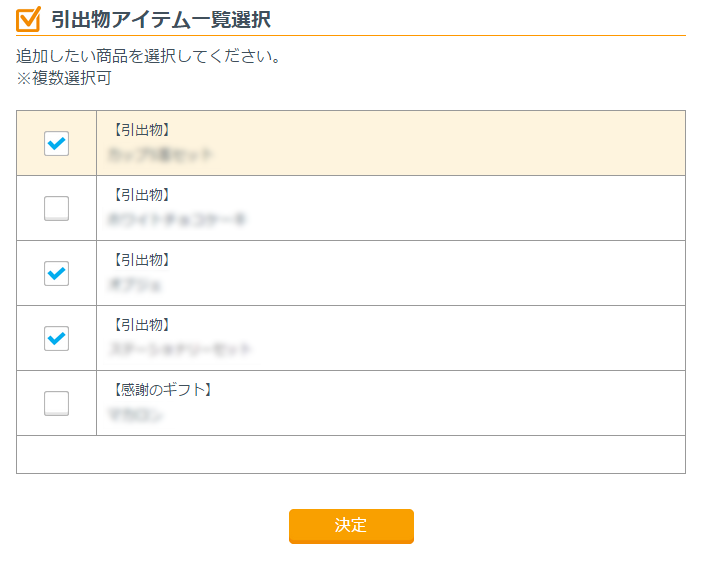Uncheck the fourth row's 引出物 checkbox
The height and width of the screenshot is (567, 701).
(57, 338)
